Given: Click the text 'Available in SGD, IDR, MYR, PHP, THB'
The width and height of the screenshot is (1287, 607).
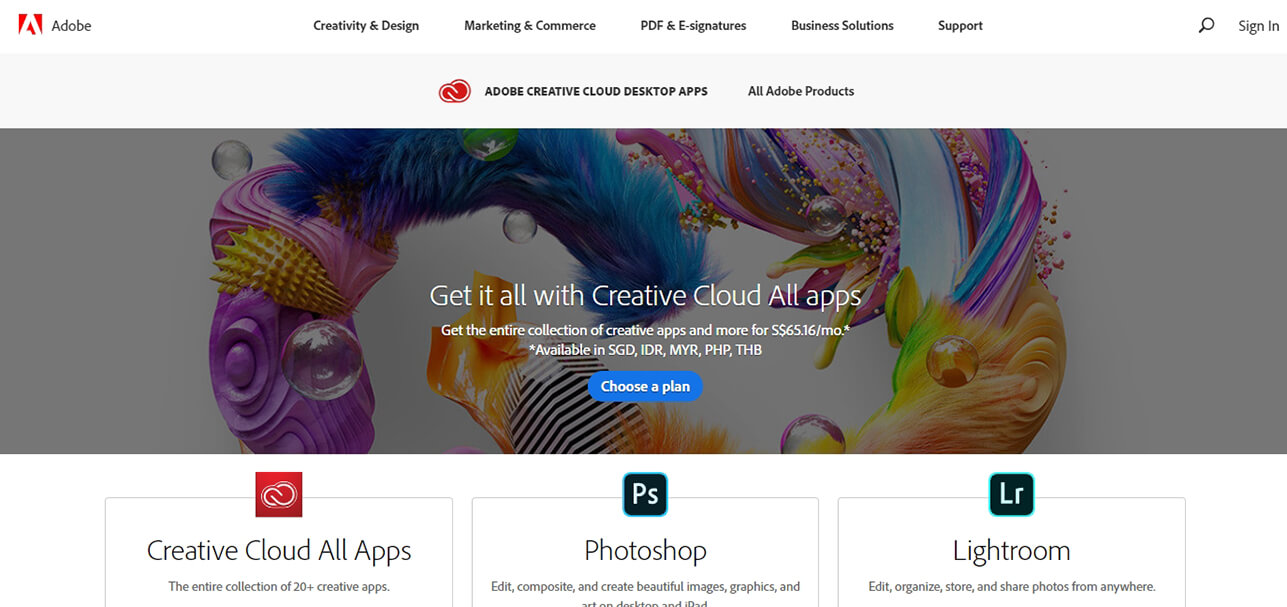Looking at the screenshot, I should coord(646,350).
